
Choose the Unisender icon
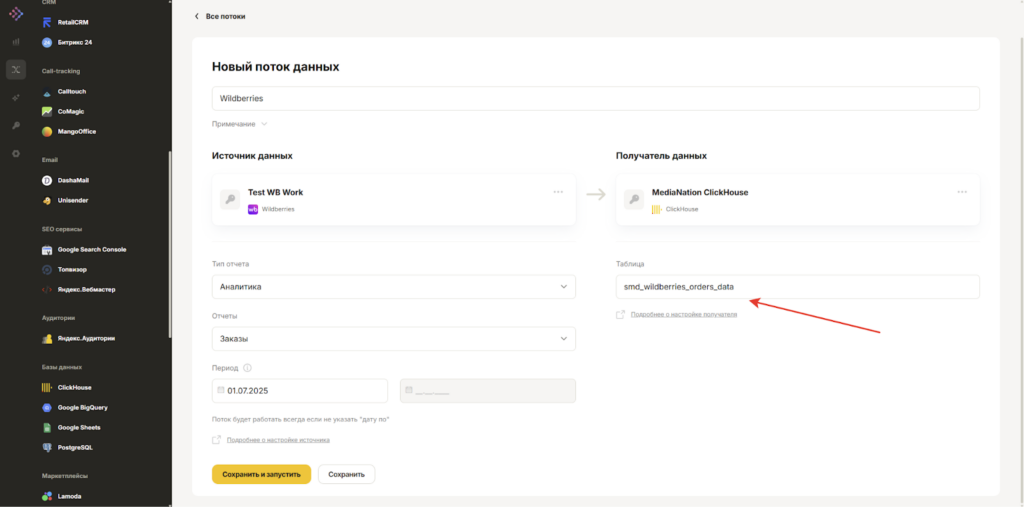47,201
